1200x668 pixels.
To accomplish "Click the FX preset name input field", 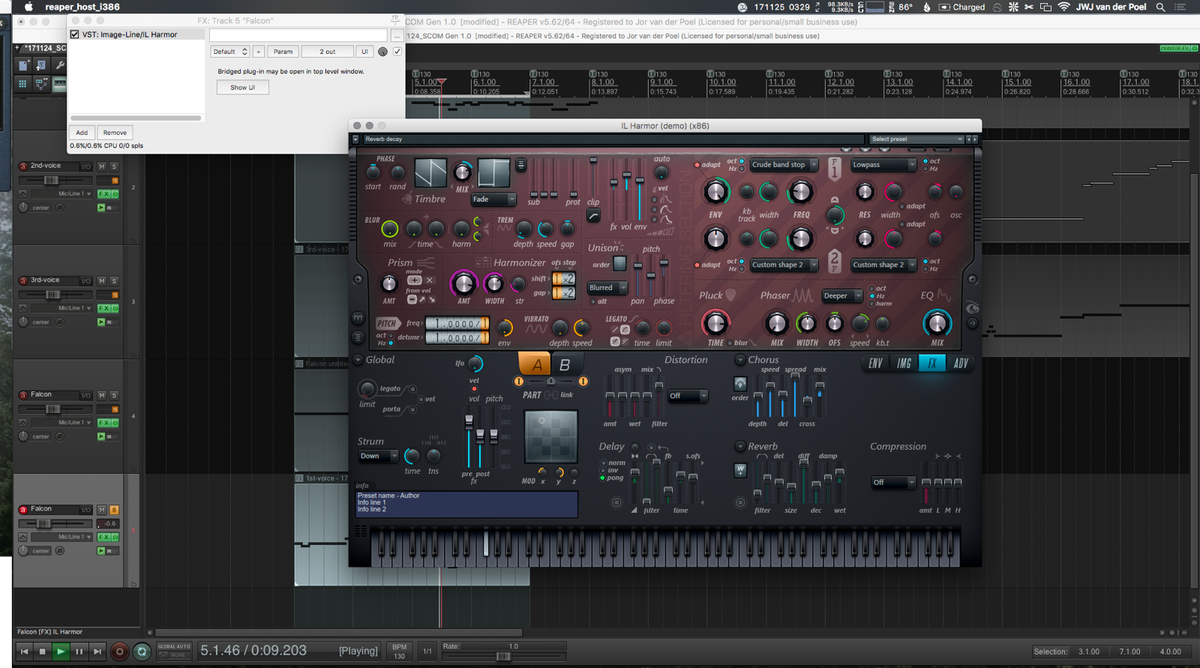I will (299, 34).
